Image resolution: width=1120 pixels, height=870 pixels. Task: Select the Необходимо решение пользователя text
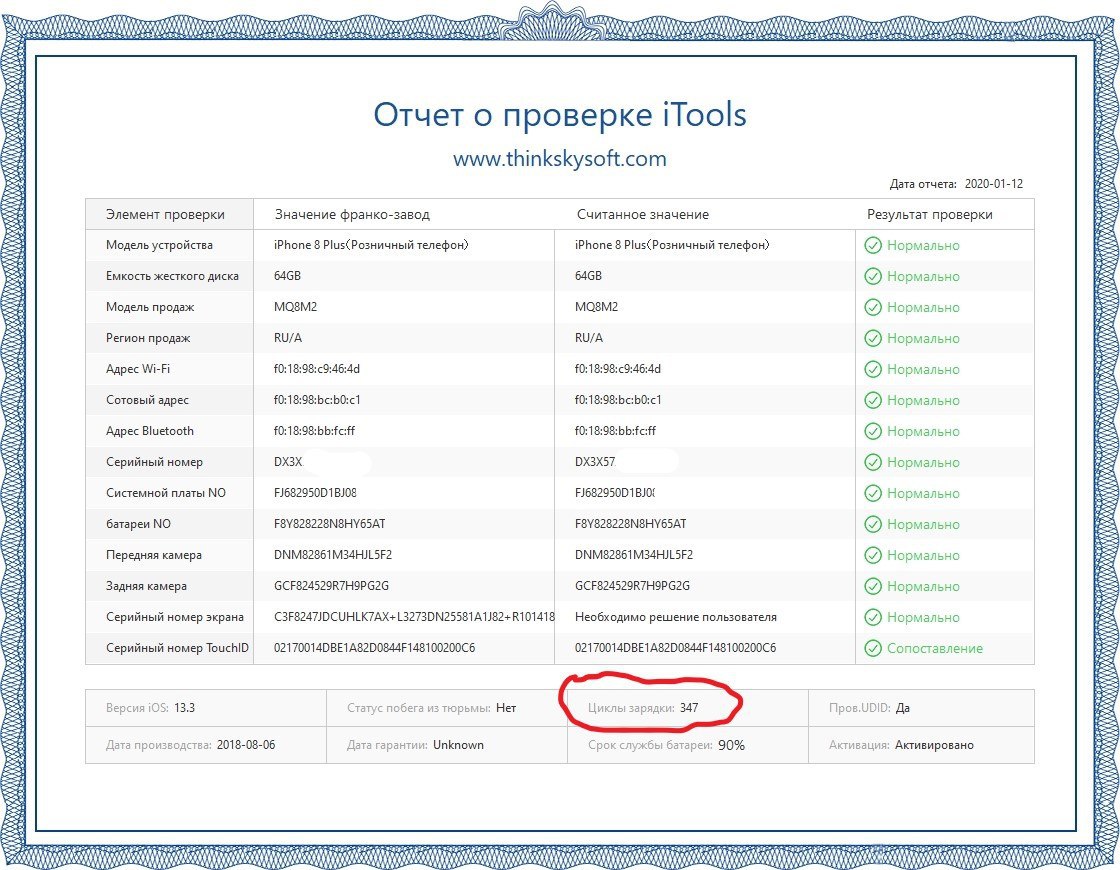(676, 617)
